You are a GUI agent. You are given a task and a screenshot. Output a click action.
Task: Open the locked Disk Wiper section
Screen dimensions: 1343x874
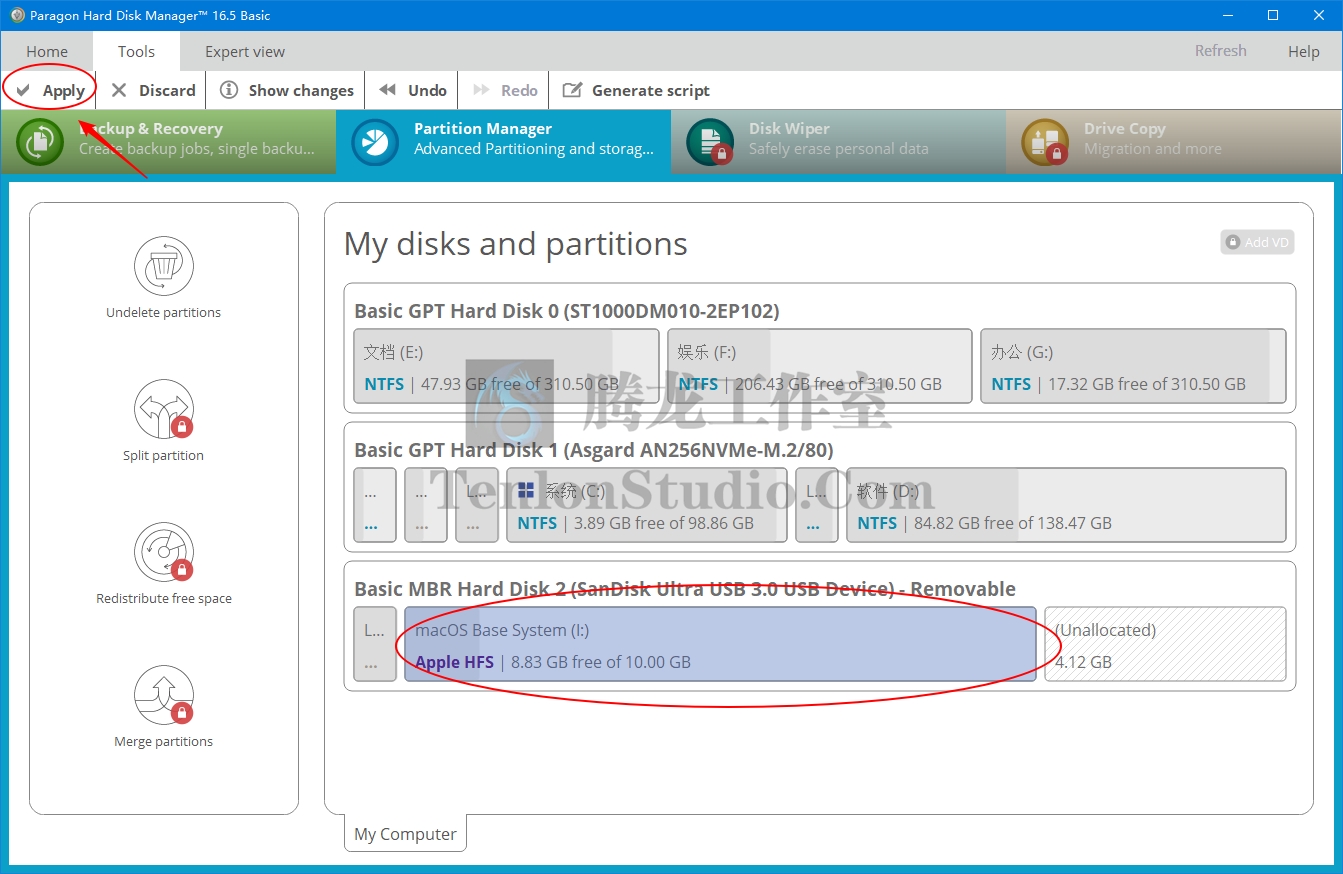838,141
